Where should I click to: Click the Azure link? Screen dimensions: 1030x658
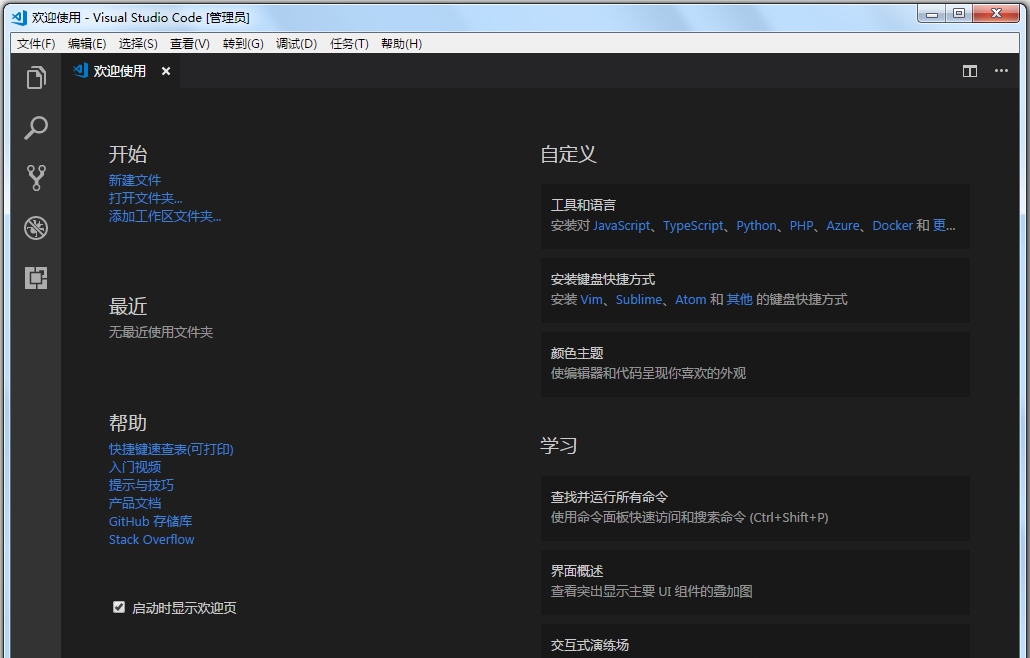843,225
